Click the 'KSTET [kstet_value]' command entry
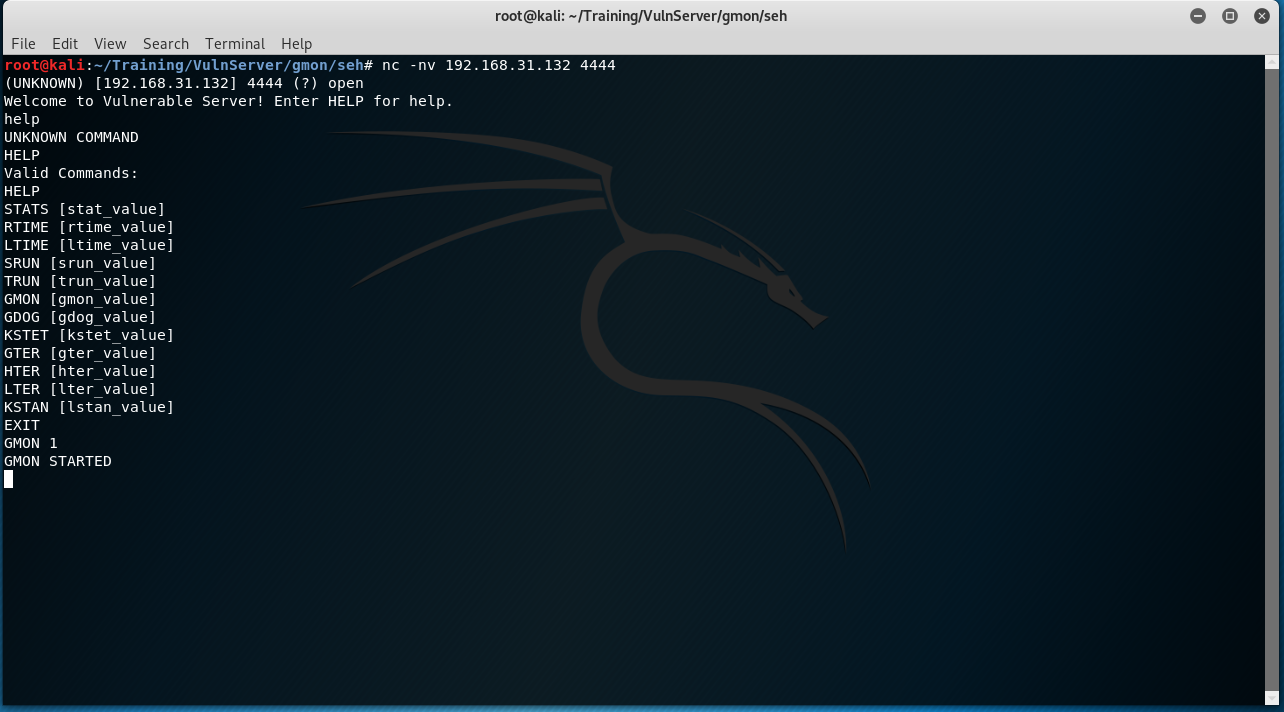The width and height of the screenshot is (1284, 712). 89,335
